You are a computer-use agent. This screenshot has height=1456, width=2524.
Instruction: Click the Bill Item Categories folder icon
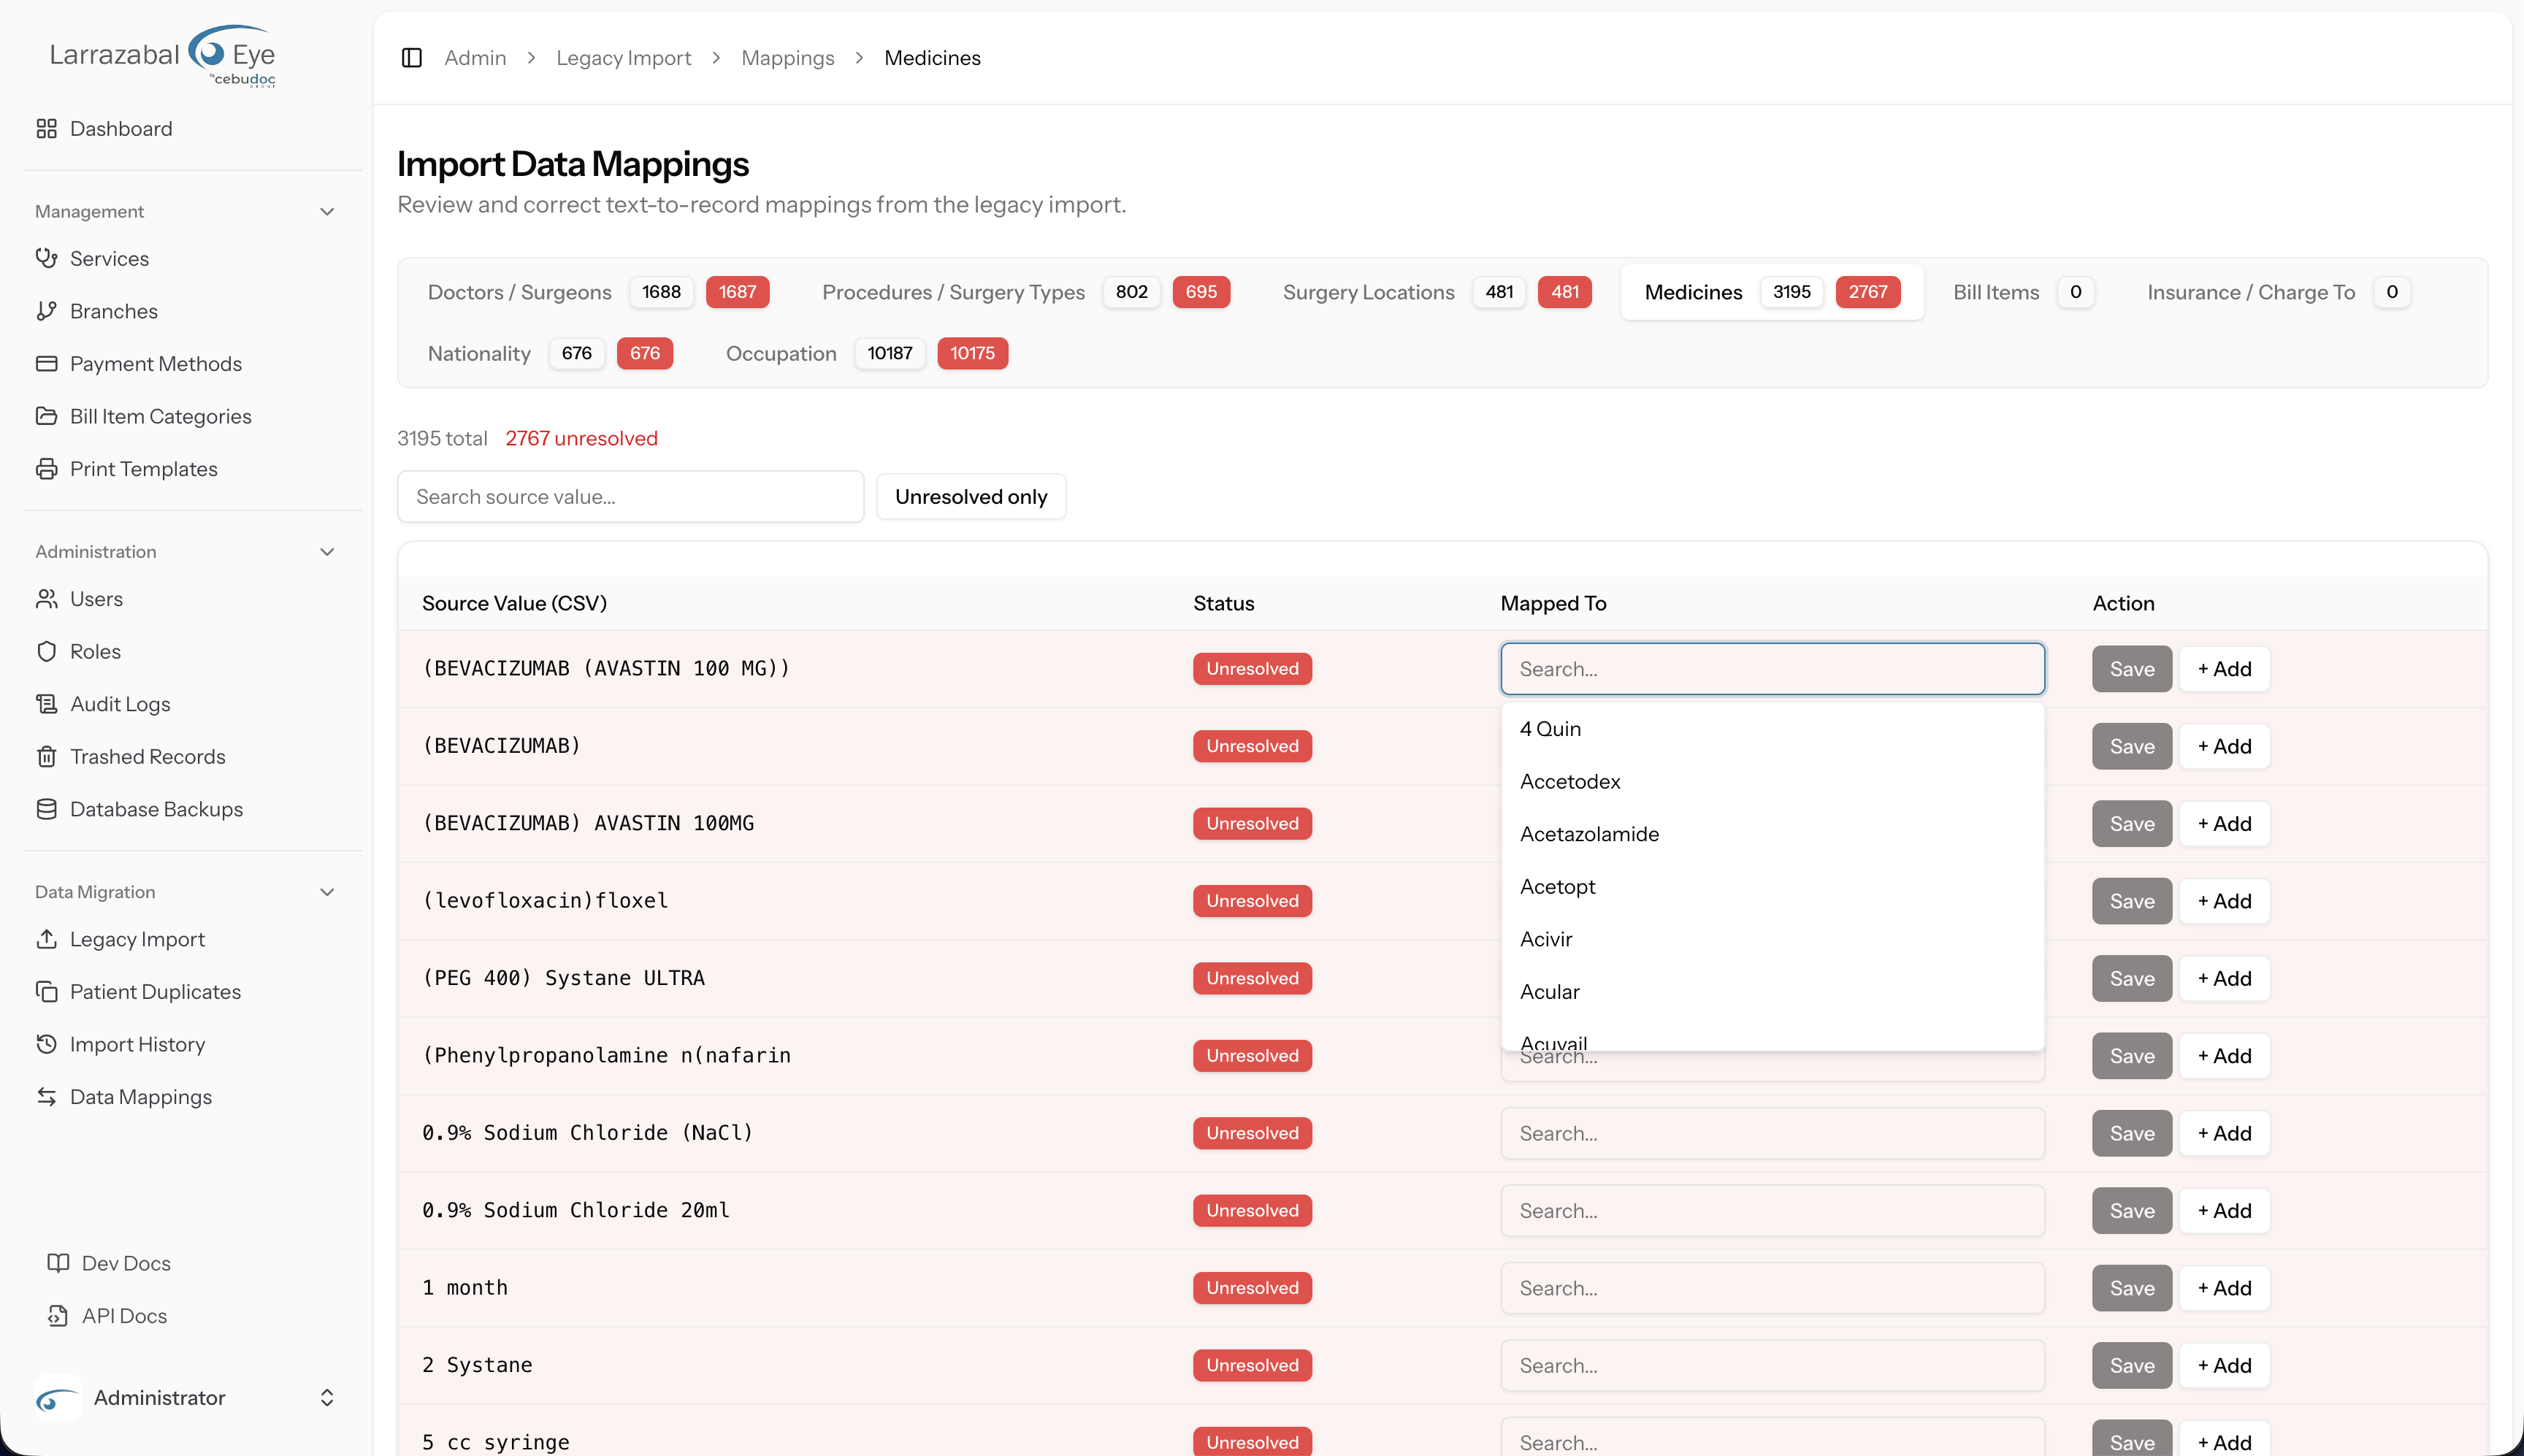coord(46,416)
